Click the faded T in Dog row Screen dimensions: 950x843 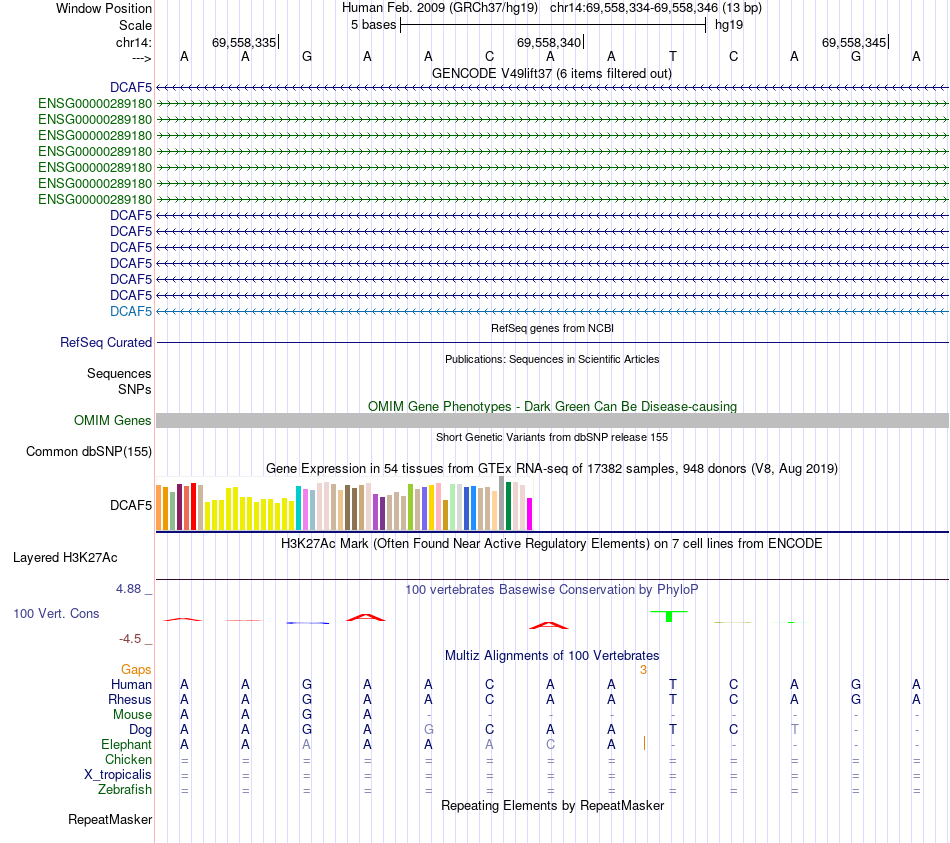pyautogui.click(x=794, y=730)
